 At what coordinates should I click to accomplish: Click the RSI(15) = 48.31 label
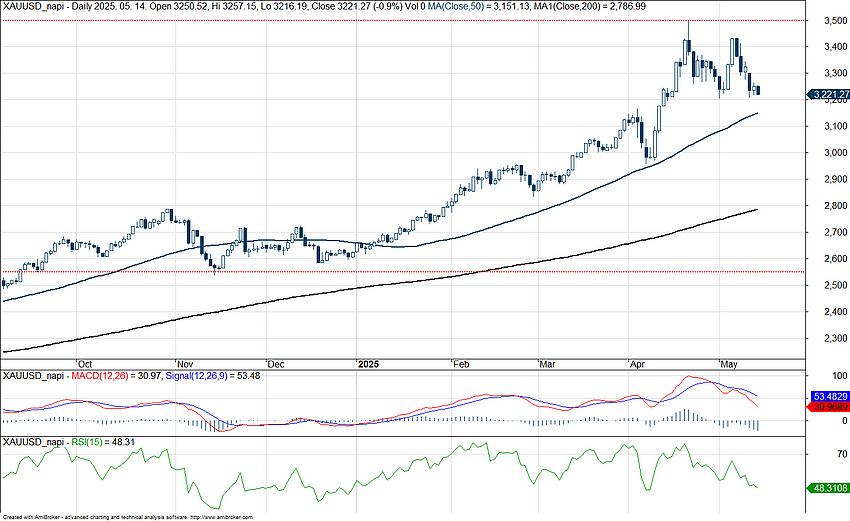pos(103,442)
